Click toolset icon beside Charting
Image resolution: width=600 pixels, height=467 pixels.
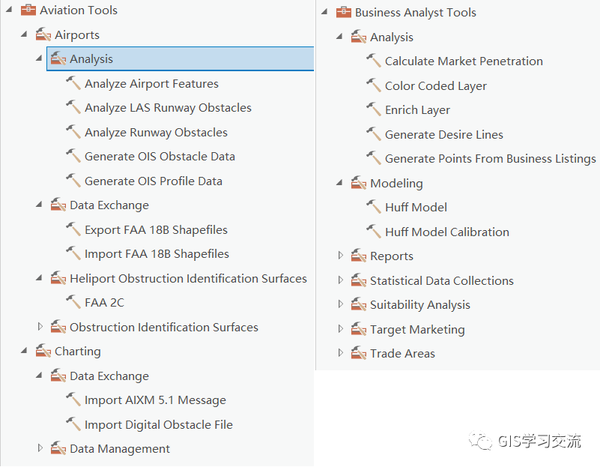coord(42,352)
